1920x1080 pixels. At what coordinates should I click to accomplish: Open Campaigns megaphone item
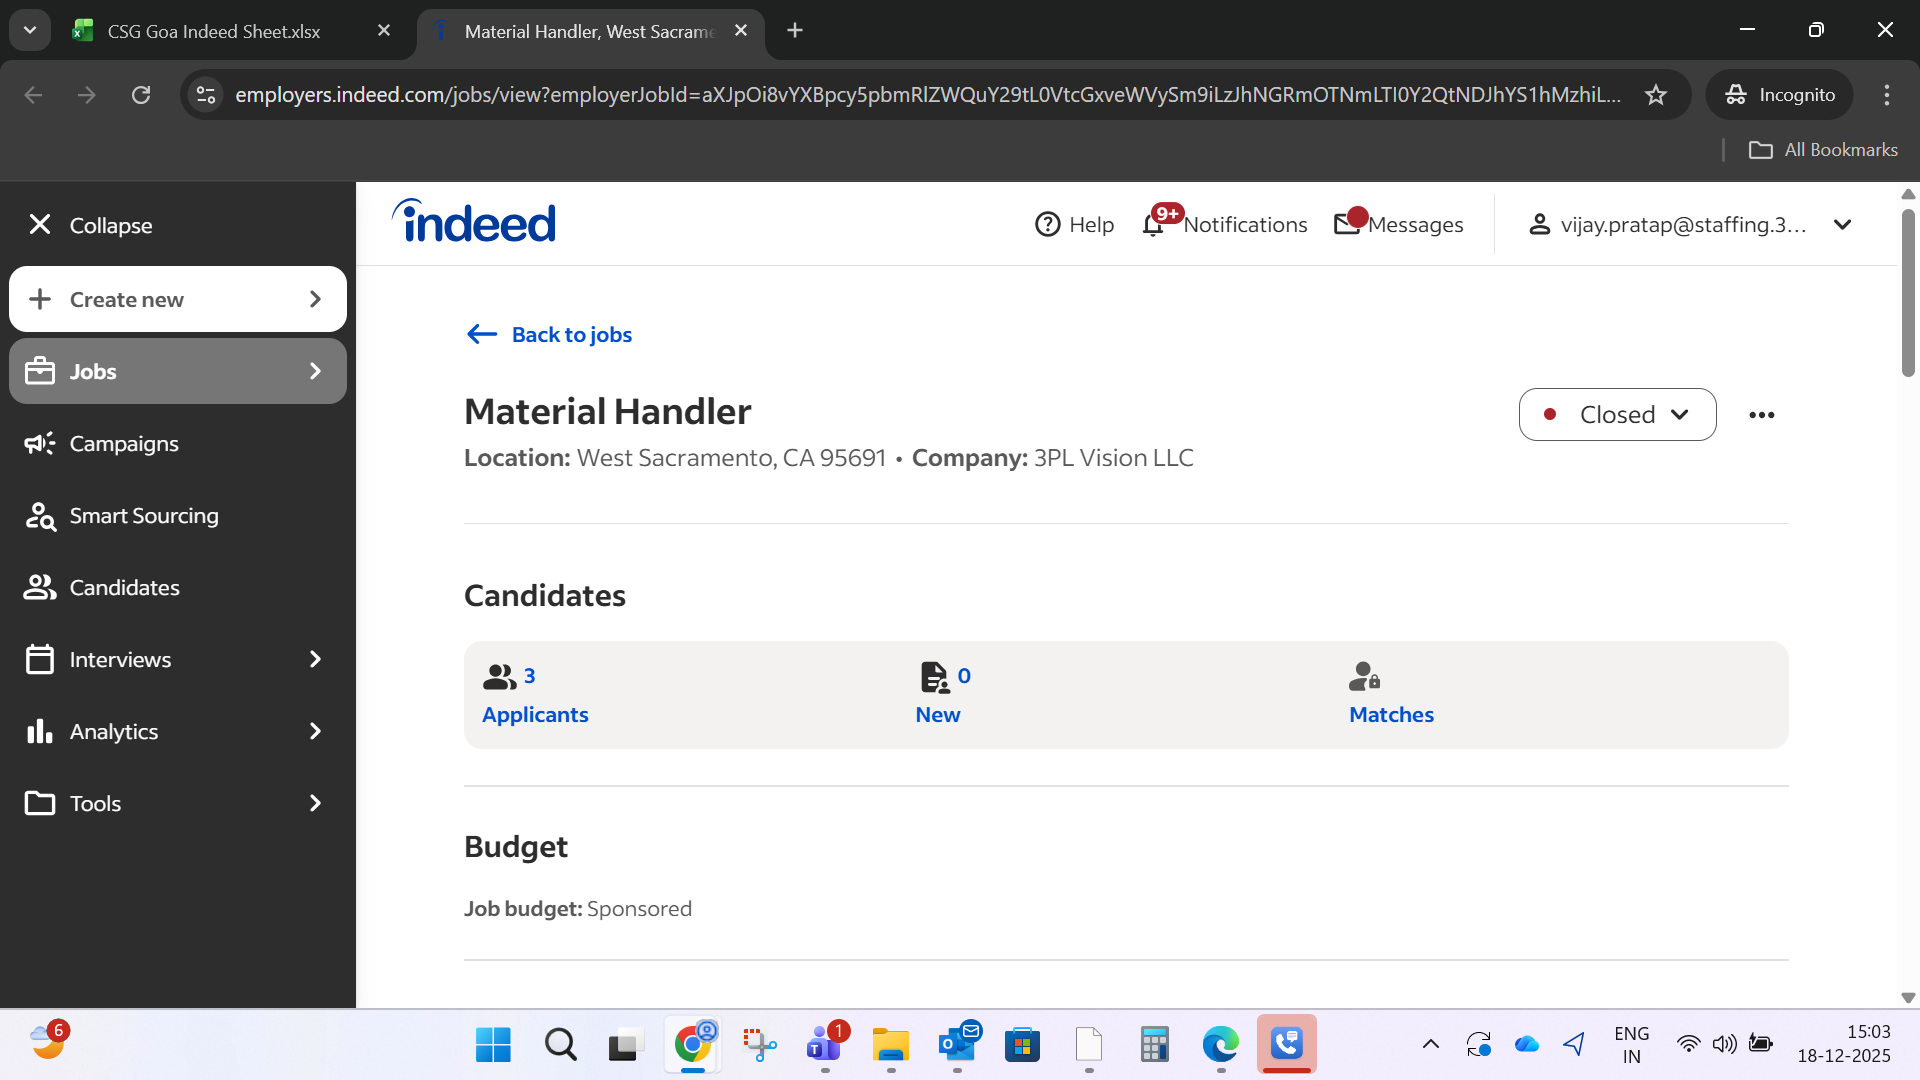pyautogui.click(x=123, y=444)
